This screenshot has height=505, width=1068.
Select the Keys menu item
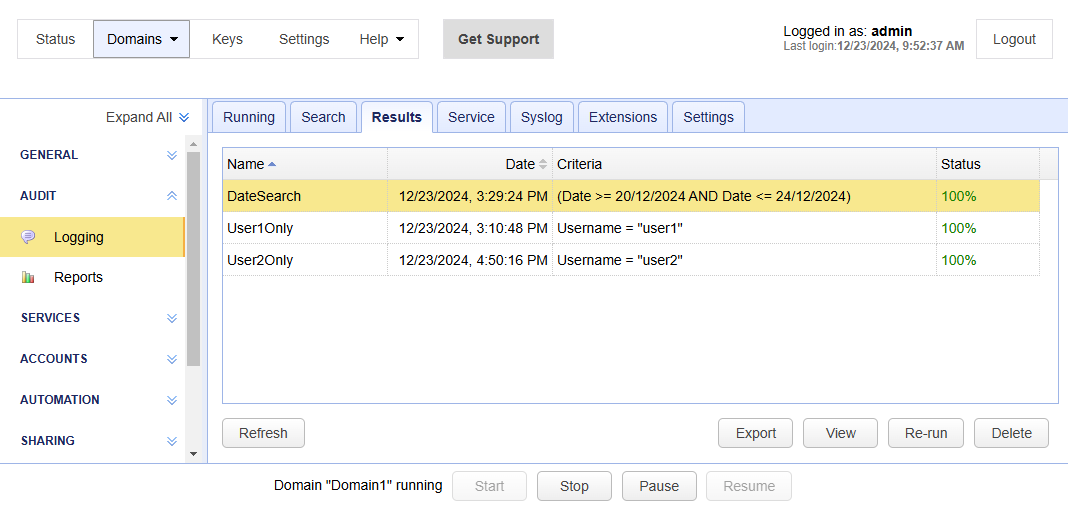[x=227, y=39]
